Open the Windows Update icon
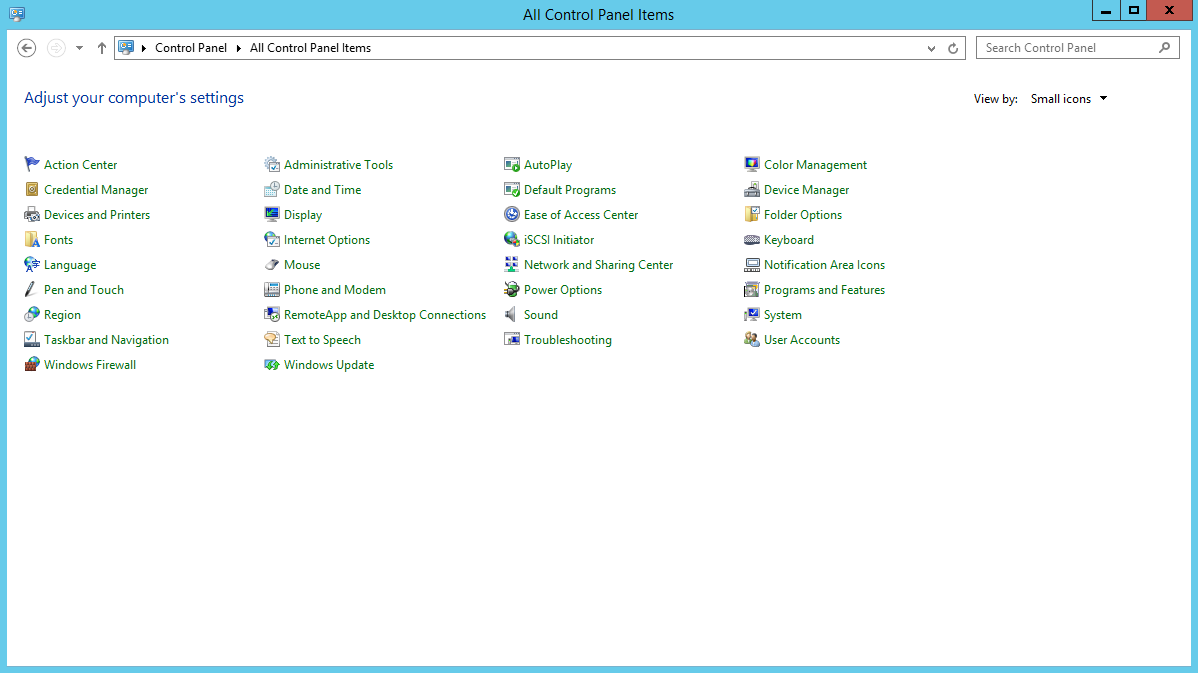This screenshot has height=673, width=1198. pyautogui.click(x=271, y=364)
